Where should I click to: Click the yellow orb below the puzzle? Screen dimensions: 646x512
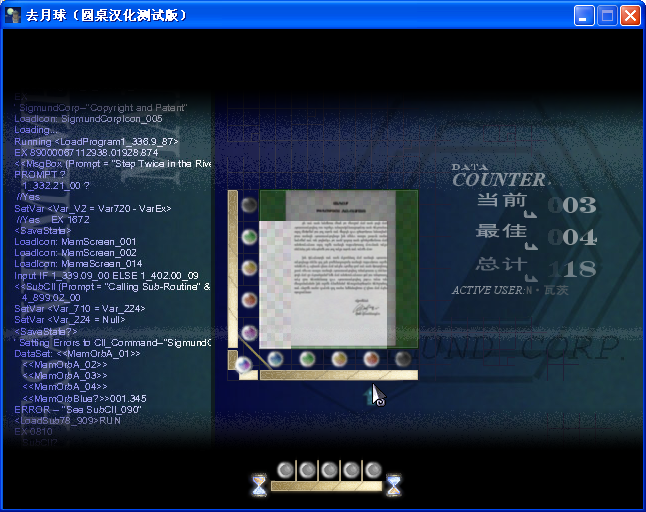click(x=339, y=359)
